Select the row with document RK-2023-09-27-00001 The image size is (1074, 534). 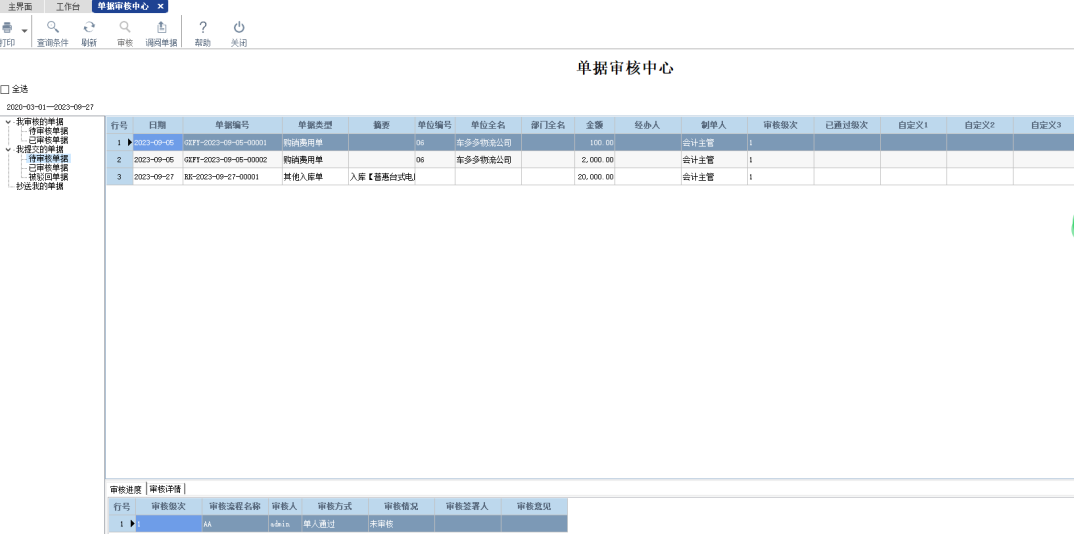click(x=221, y=177)
